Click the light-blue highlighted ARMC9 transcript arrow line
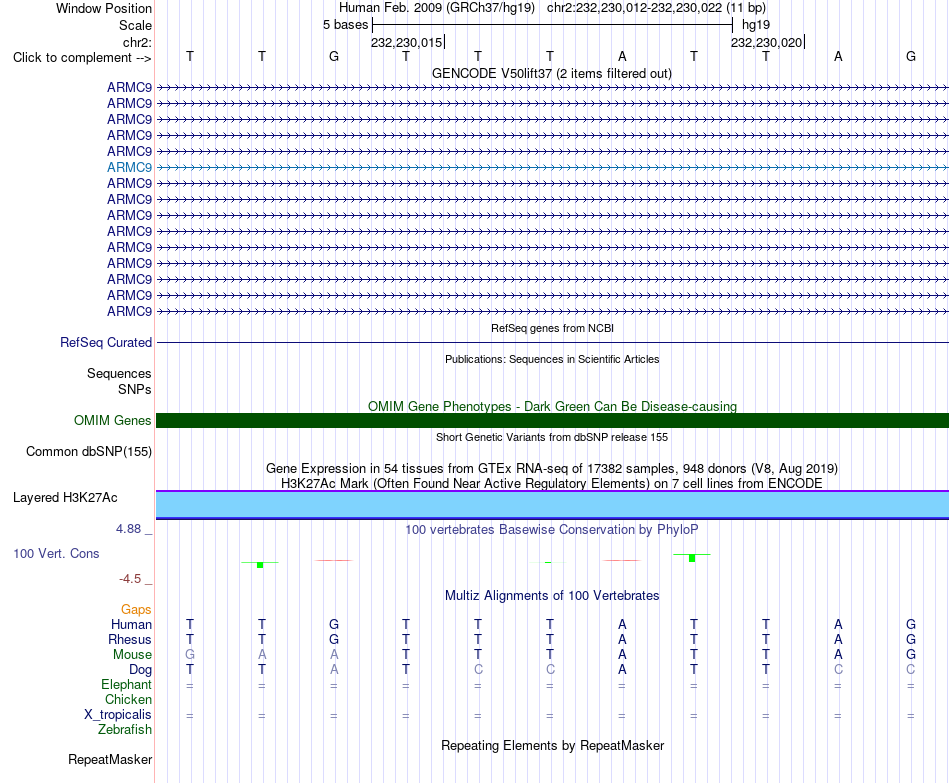Screen dimensions: 950x783 (552, 167)
